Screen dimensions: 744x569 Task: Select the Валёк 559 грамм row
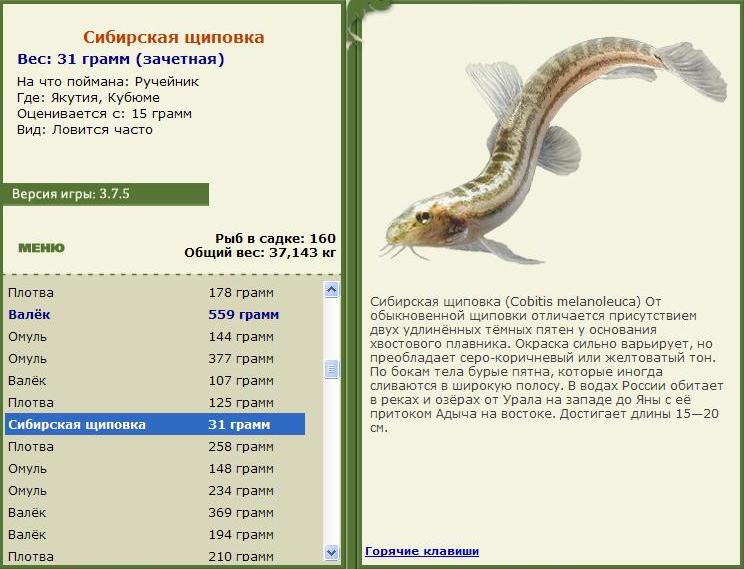155,315
